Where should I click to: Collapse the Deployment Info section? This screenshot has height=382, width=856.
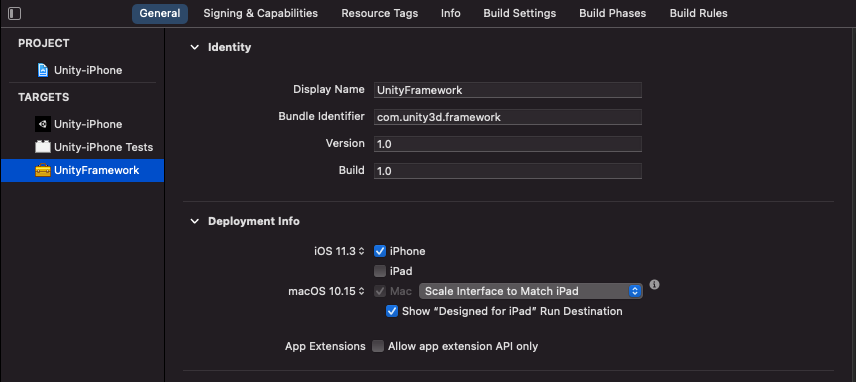click(194, 222)
